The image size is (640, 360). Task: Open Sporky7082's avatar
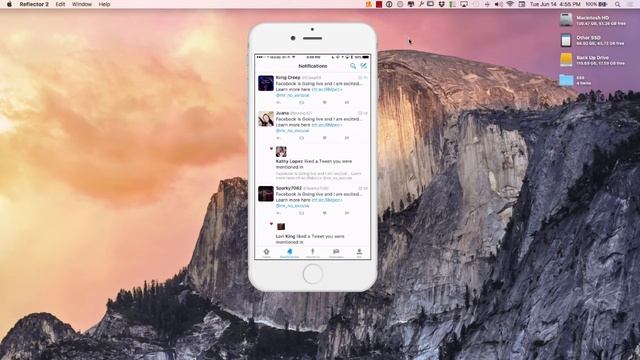[266, 193]
